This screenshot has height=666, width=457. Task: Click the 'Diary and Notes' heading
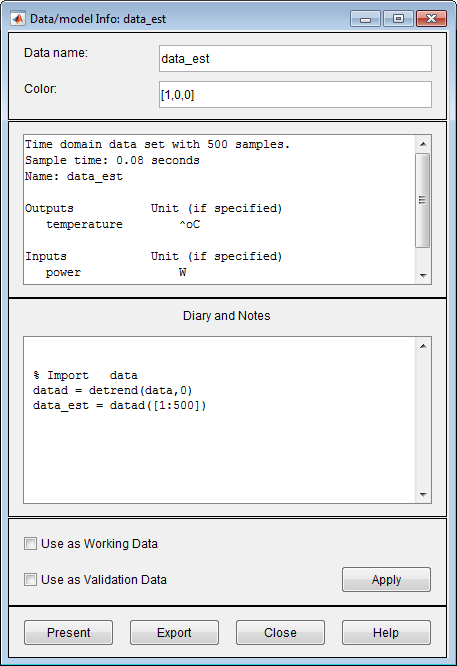[x=226, y=316]
